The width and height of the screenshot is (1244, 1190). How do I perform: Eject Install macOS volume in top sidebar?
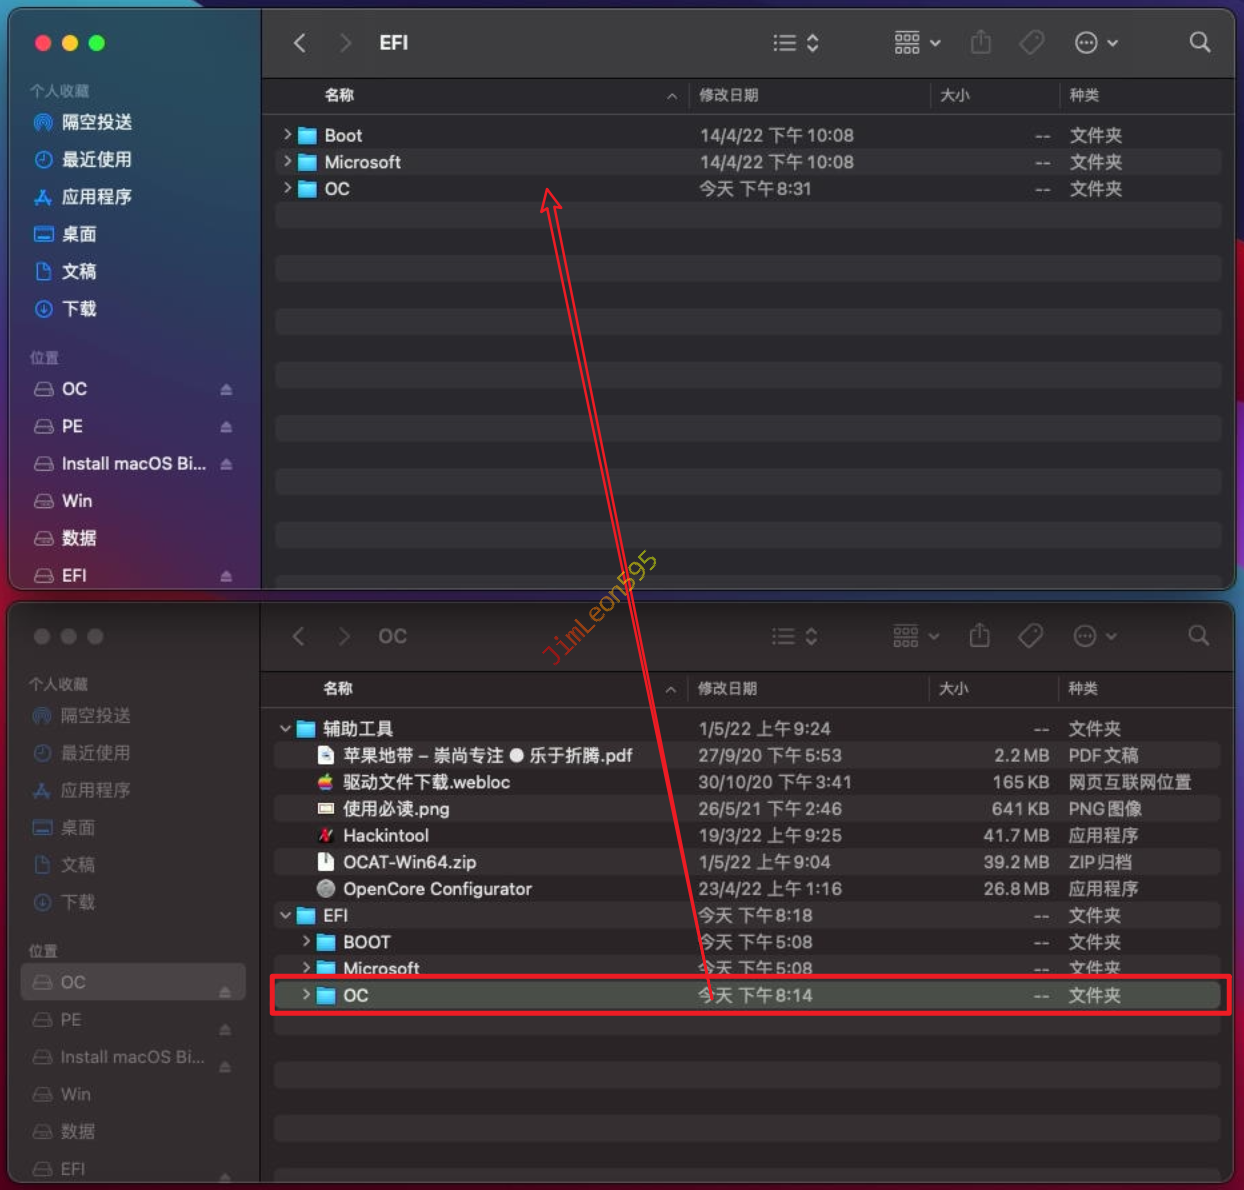click(x=226, y=464)
